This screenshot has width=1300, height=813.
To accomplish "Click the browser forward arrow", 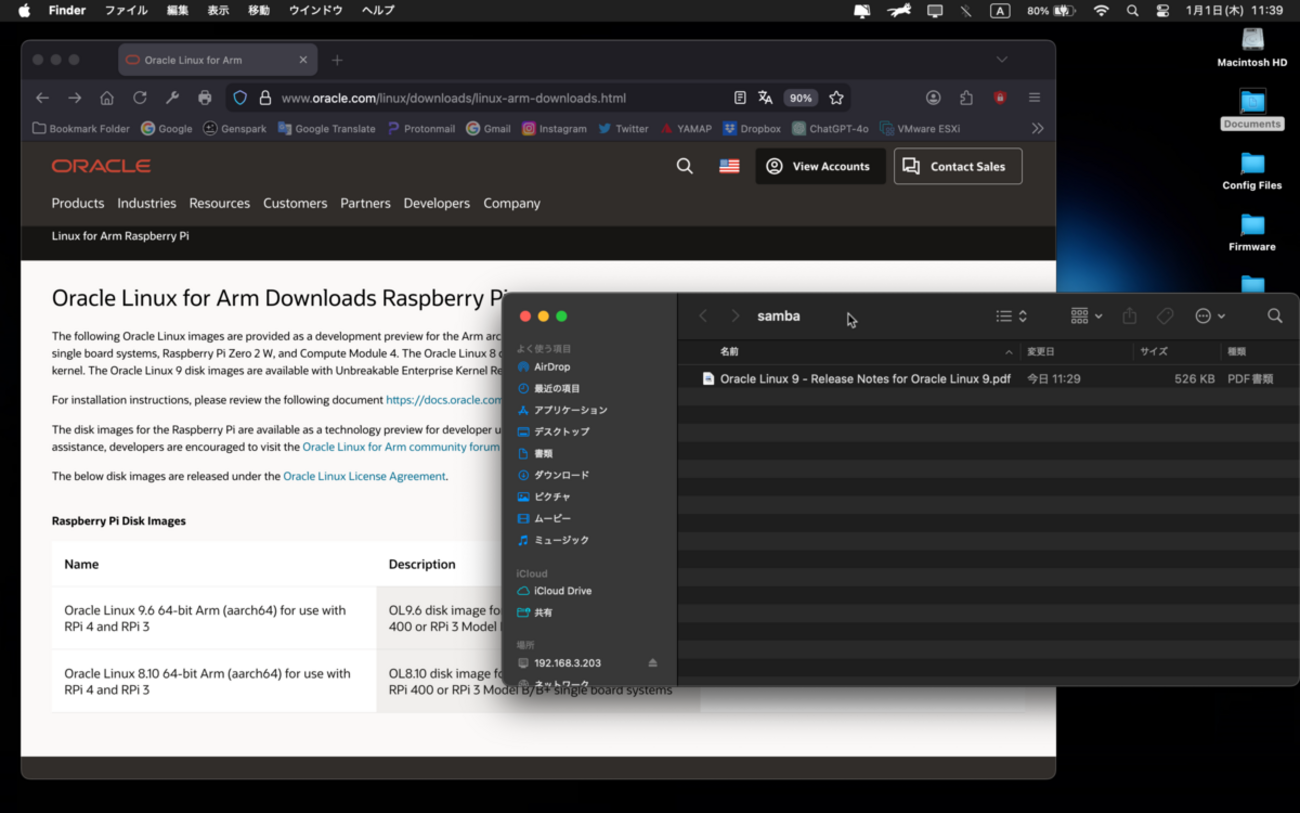I will pos(75,98).
